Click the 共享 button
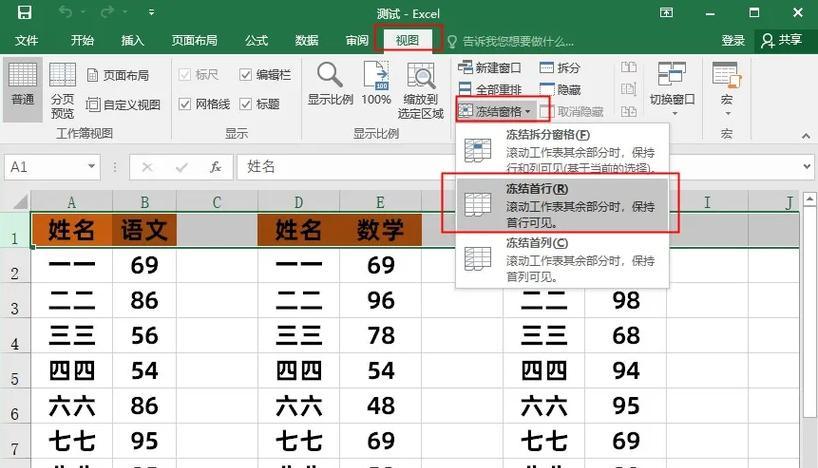Image resolution: width=818 pixels, height=468 pixels. 781,40
